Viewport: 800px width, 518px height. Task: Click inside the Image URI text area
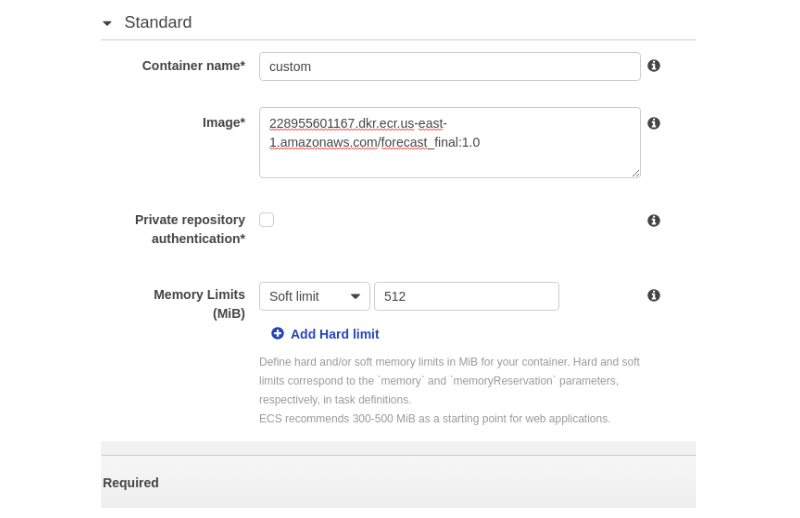(449, 142)
